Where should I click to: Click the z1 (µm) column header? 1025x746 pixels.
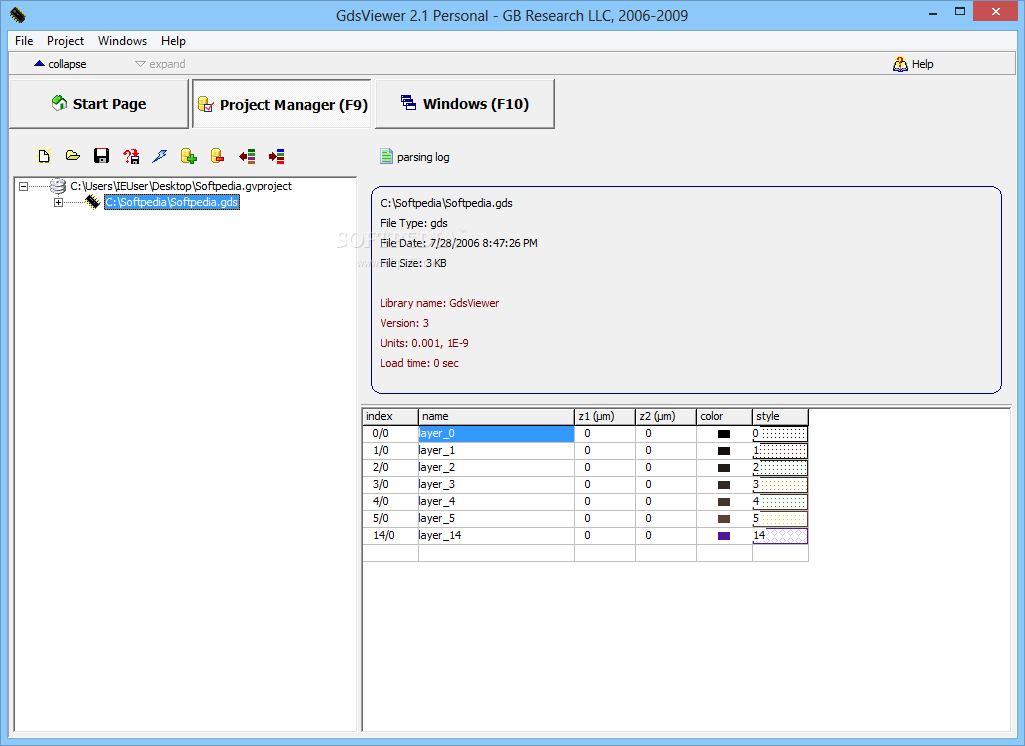605,416
